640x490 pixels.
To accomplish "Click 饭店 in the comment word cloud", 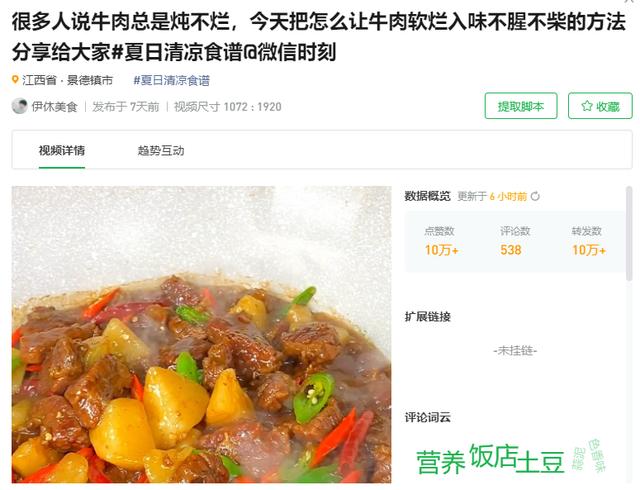I will click(x=494, y=456).
